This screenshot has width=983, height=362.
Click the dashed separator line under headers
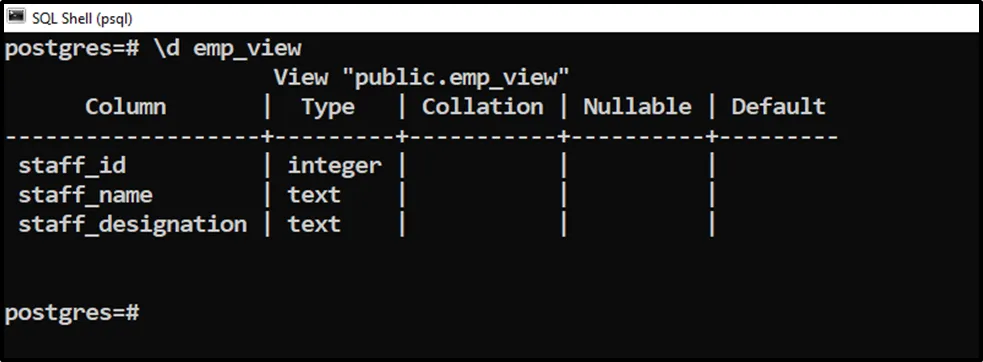pyautogui.click(x=422, y=136)
